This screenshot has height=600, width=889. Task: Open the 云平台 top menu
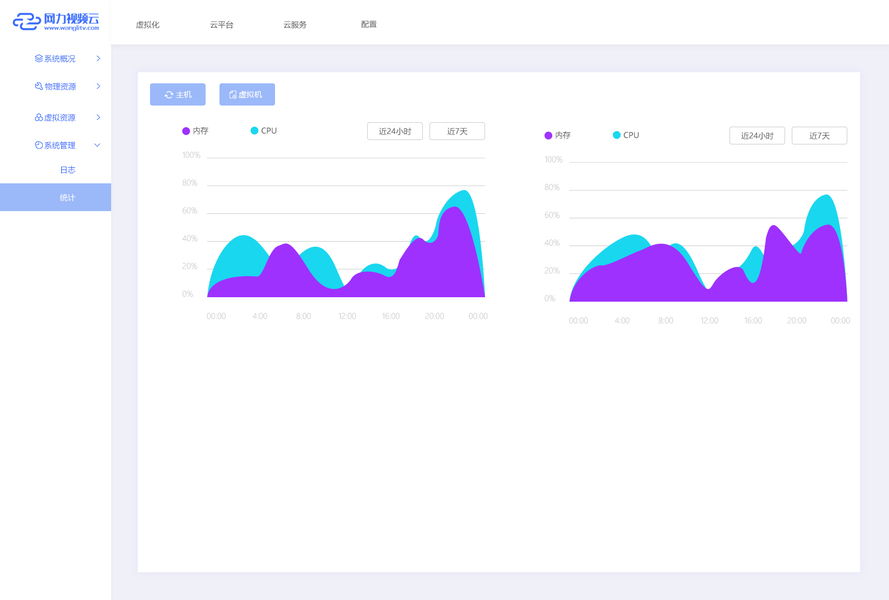pyautogui.click(x=221, y=24)
